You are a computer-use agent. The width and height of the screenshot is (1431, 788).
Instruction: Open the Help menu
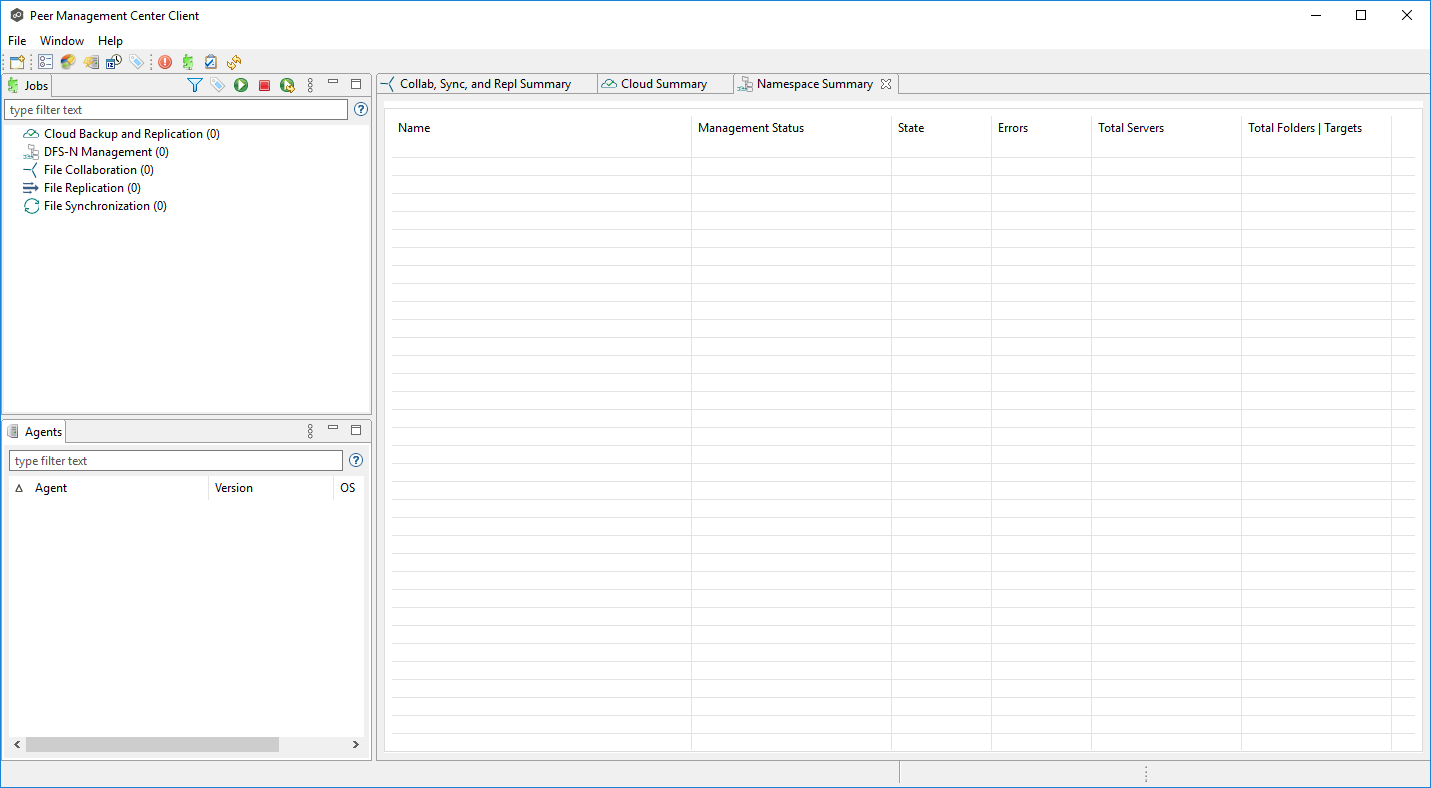[110, 41]
